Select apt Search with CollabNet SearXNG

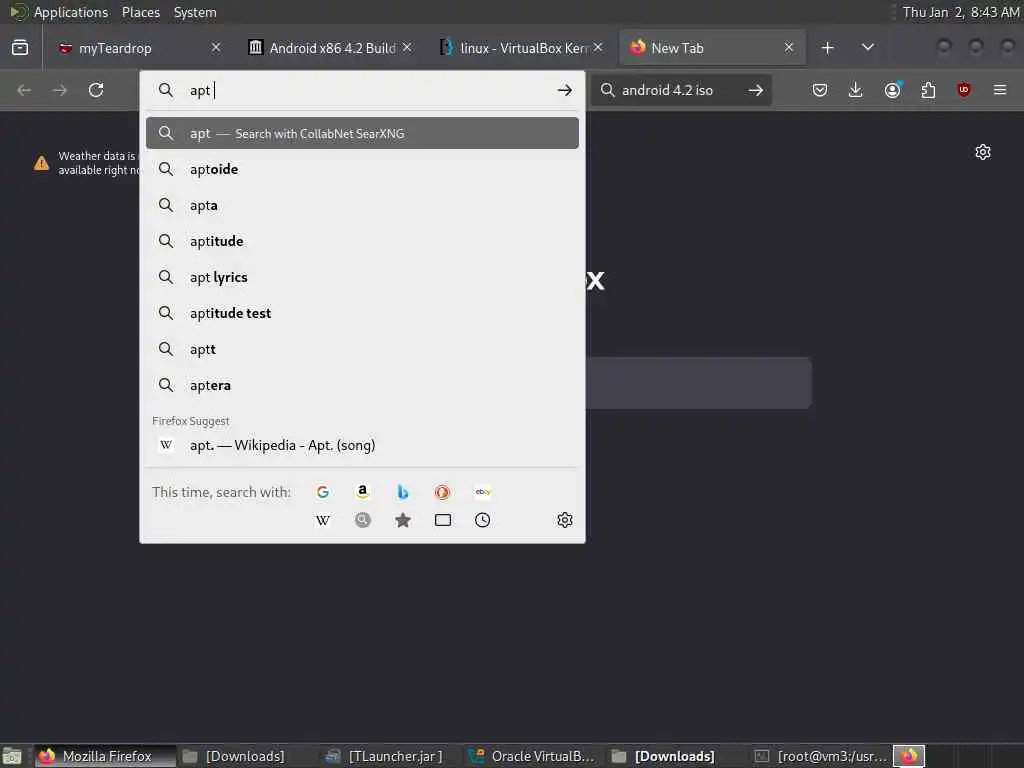362,133
